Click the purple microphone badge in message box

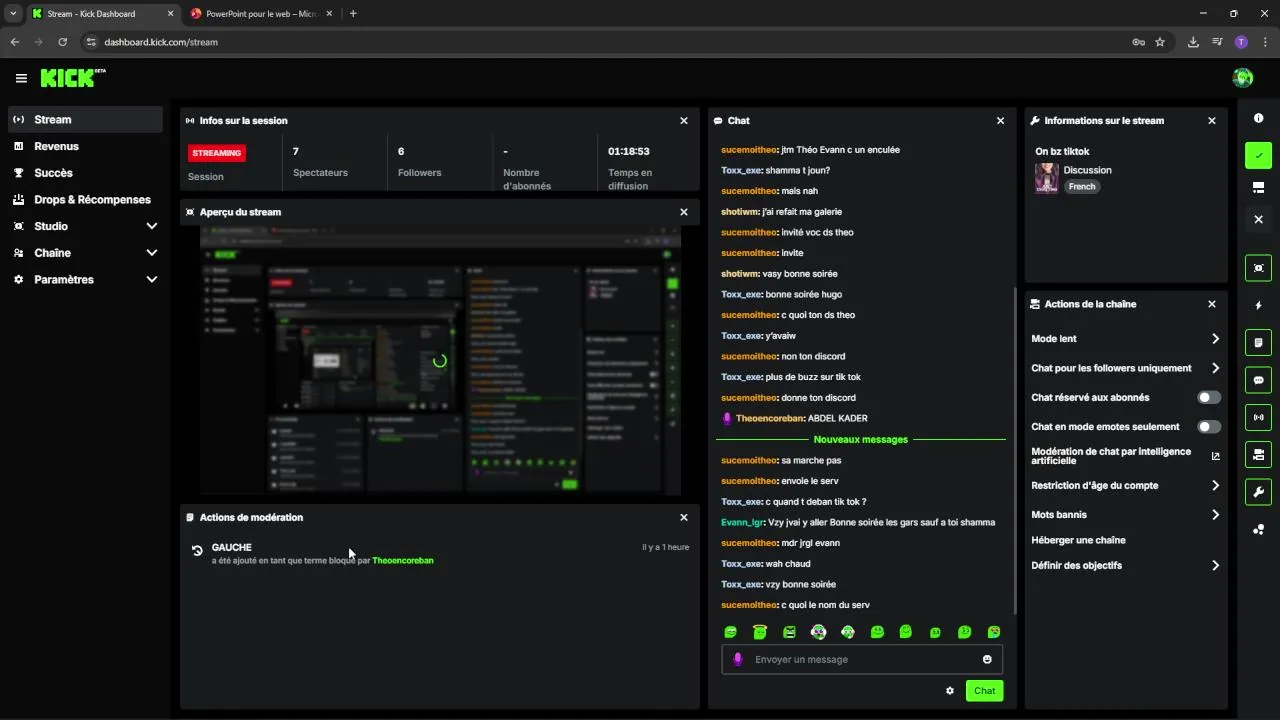738,659
